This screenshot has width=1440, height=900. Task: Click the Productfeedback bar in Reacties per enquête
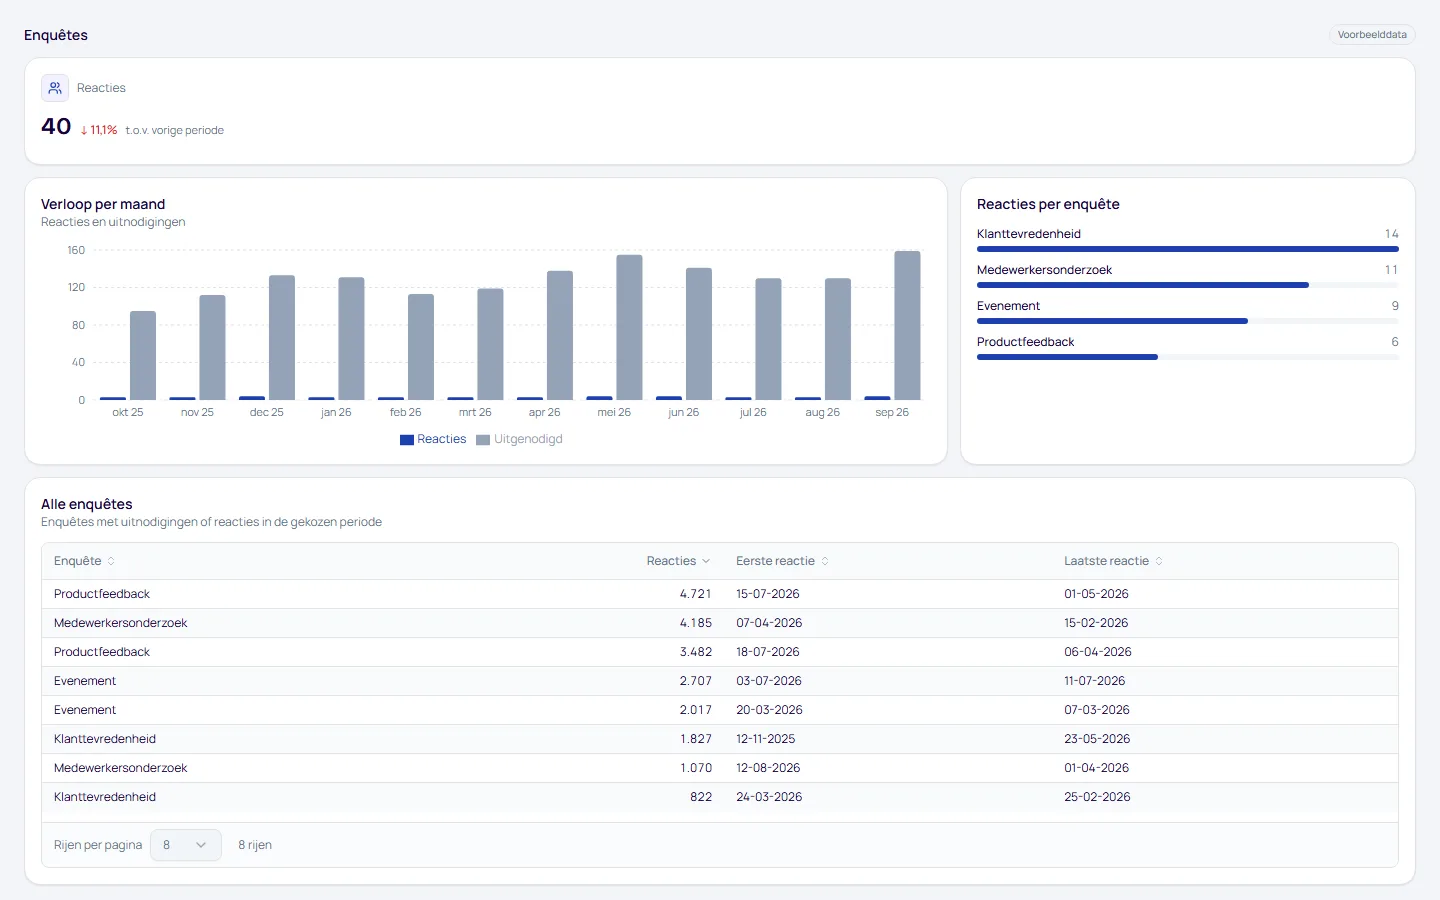pyautogui.click(x=1188, y=357)
